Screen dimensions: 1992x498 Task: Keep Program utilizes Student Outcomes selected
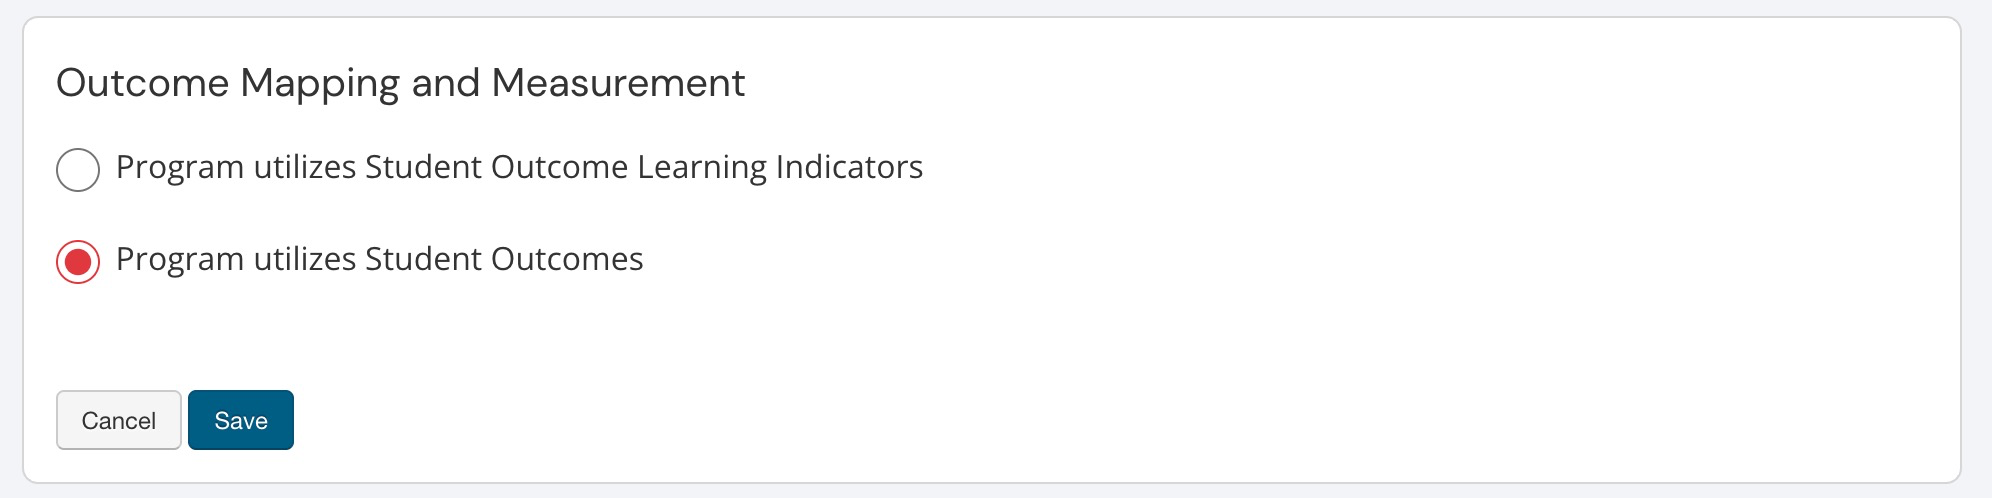[x=78, y=262]
